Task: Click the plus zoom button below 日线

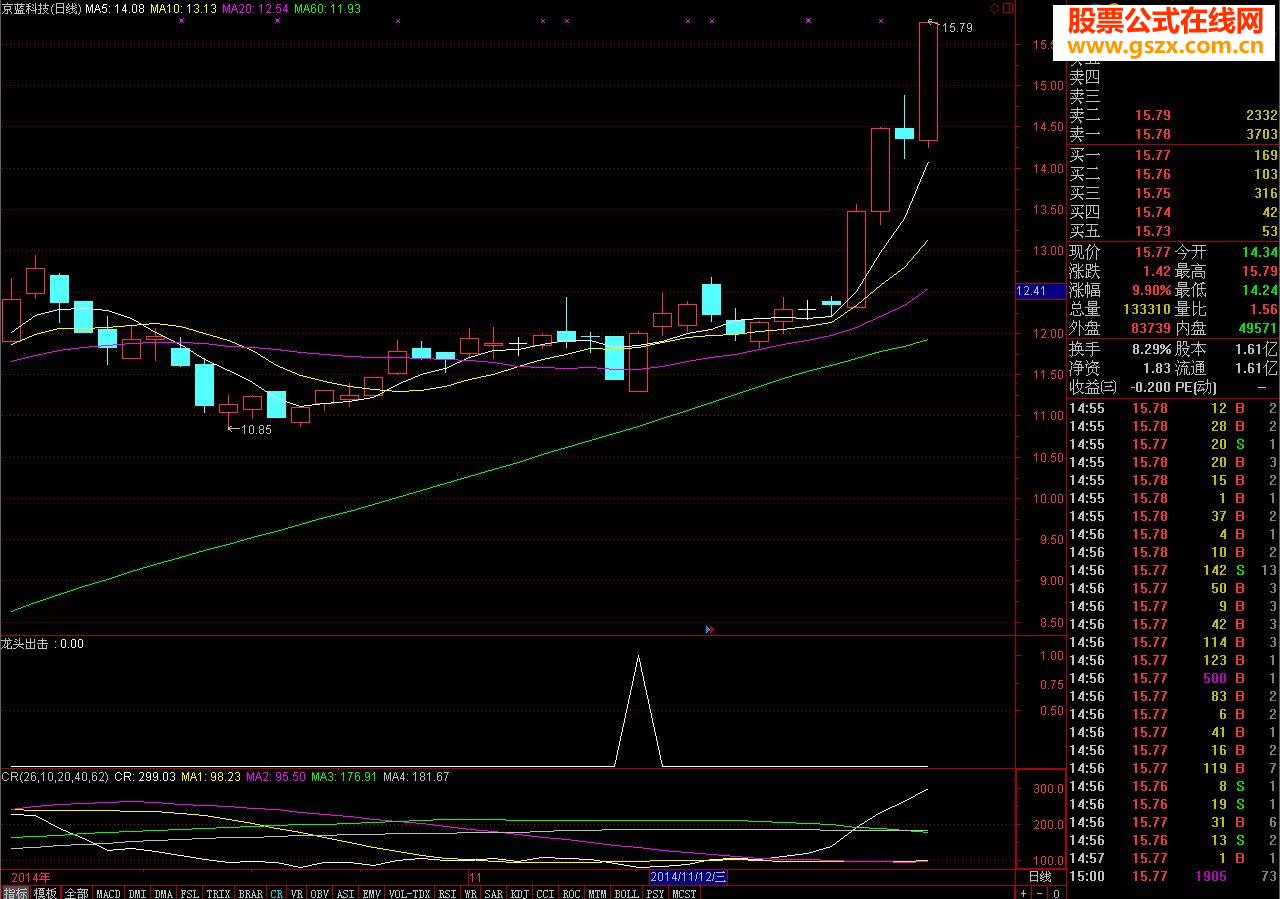Action: click(x=1023, y=893)
